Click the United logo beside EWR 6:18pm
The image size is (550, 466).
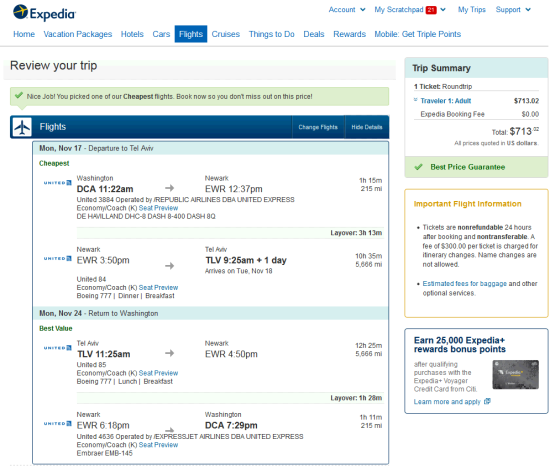[x=58, y=424]
